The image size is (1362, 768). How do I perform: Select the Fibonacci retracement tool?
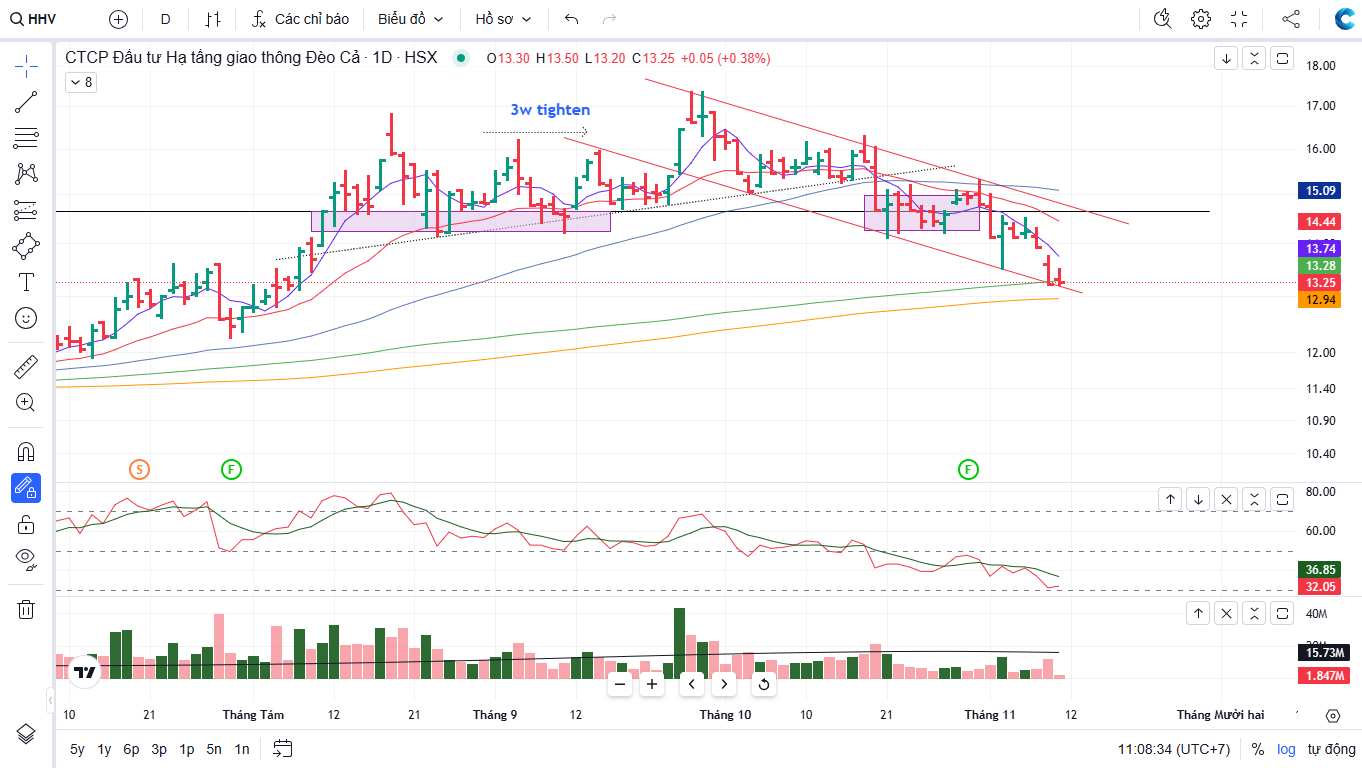point(26,137)
